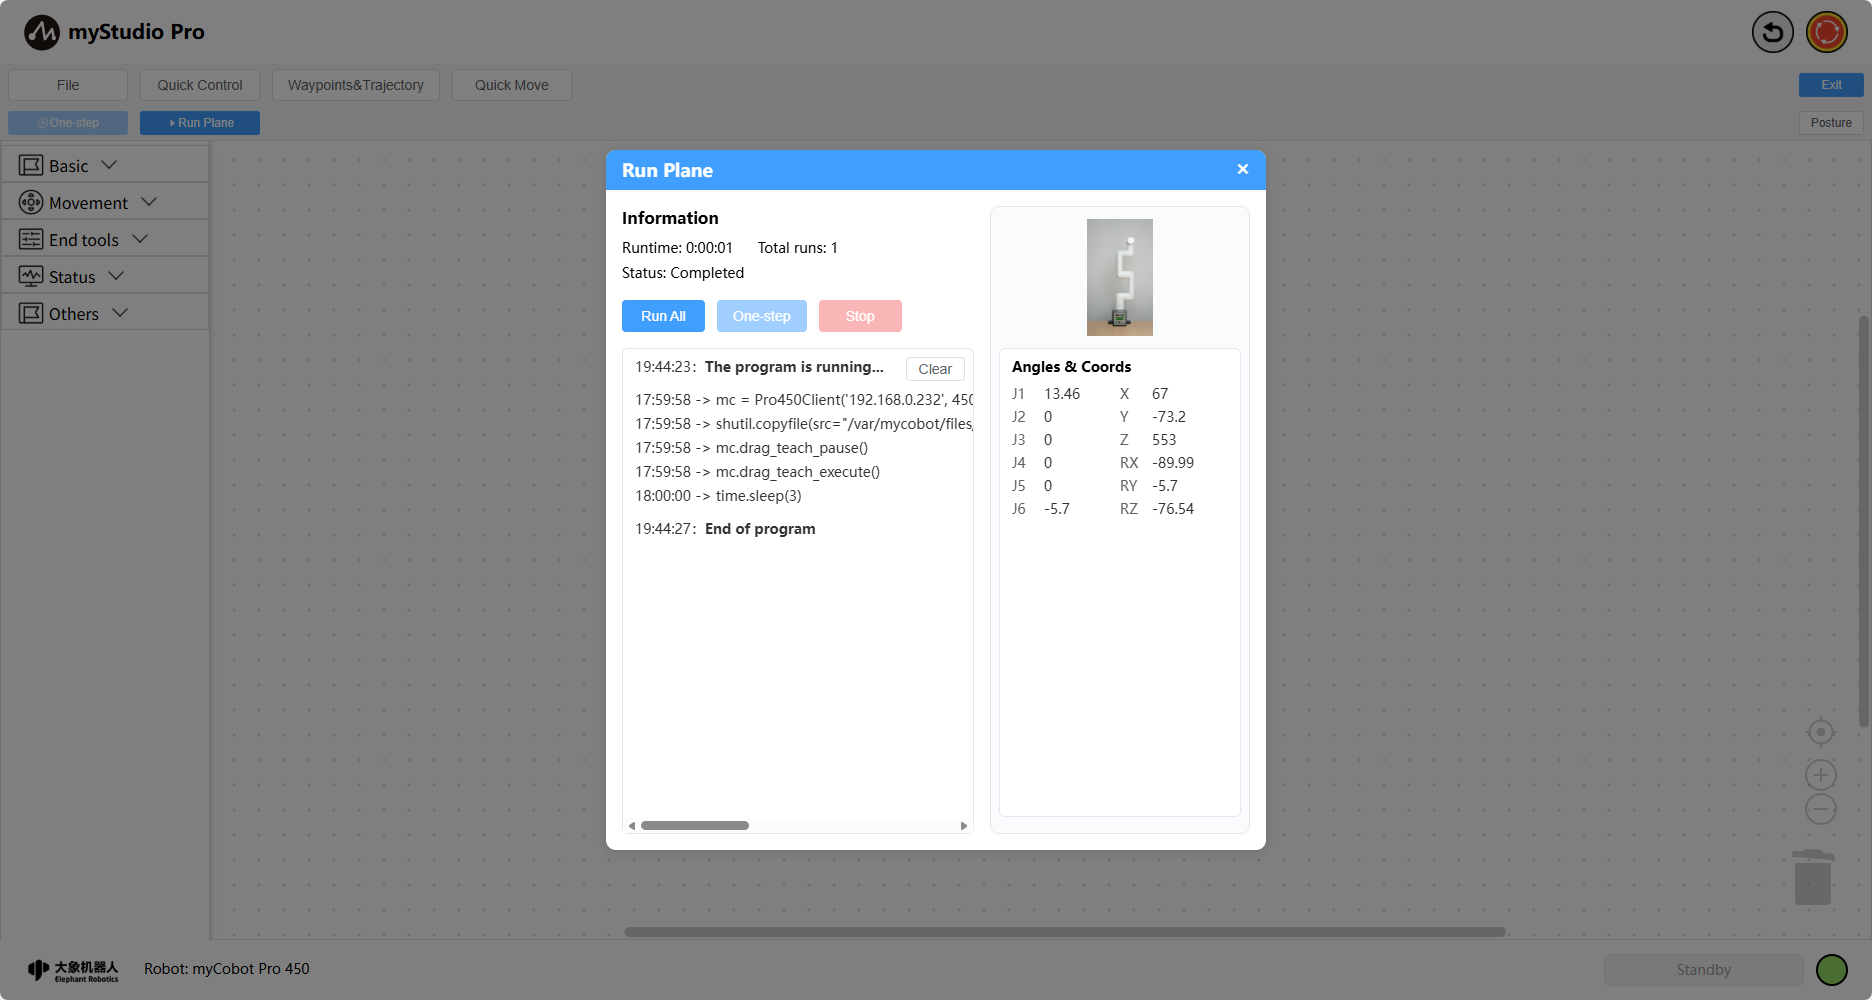This screenshot has height=1000, width=1872.
Task: Click the Movement category icon
Action: pyautogui.click(x=31, y=202)
